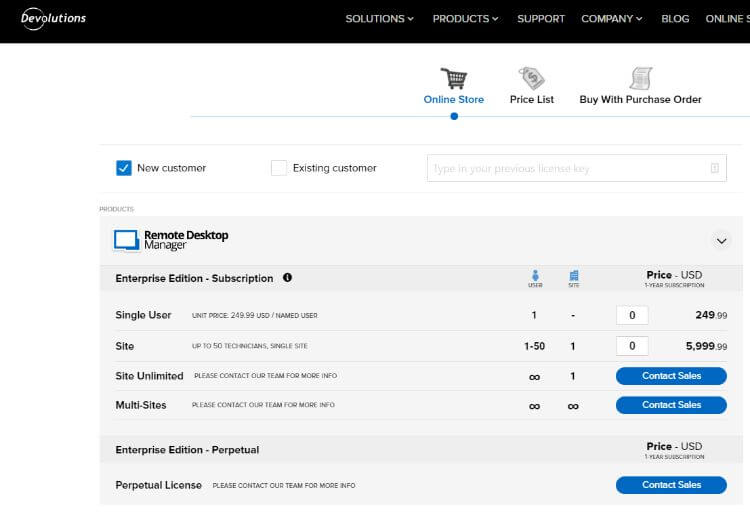Image resolution: width=750 pixels, height=513 pixels.
Task: Click the Remote Desktop Manager monitor icon
Action: point(126,240)
